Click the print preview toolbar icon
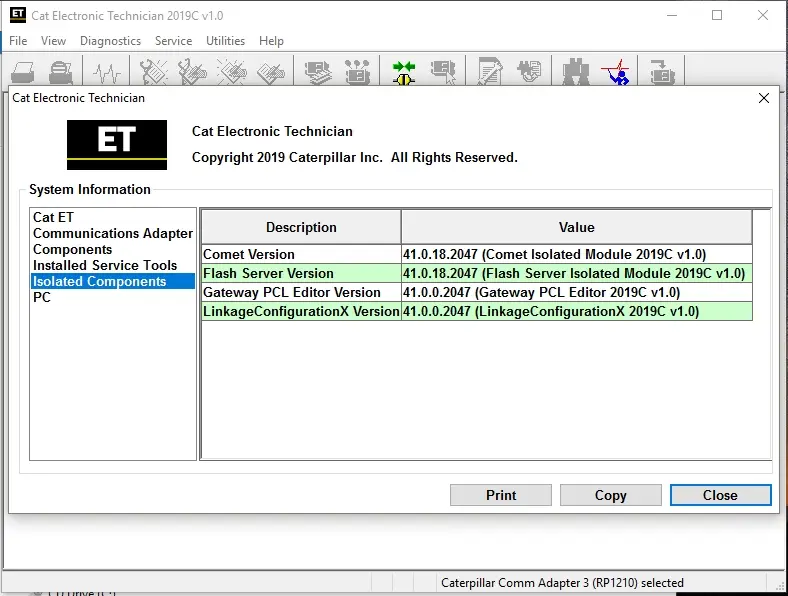Screen dimensions: 788x596 coord(61,72)
